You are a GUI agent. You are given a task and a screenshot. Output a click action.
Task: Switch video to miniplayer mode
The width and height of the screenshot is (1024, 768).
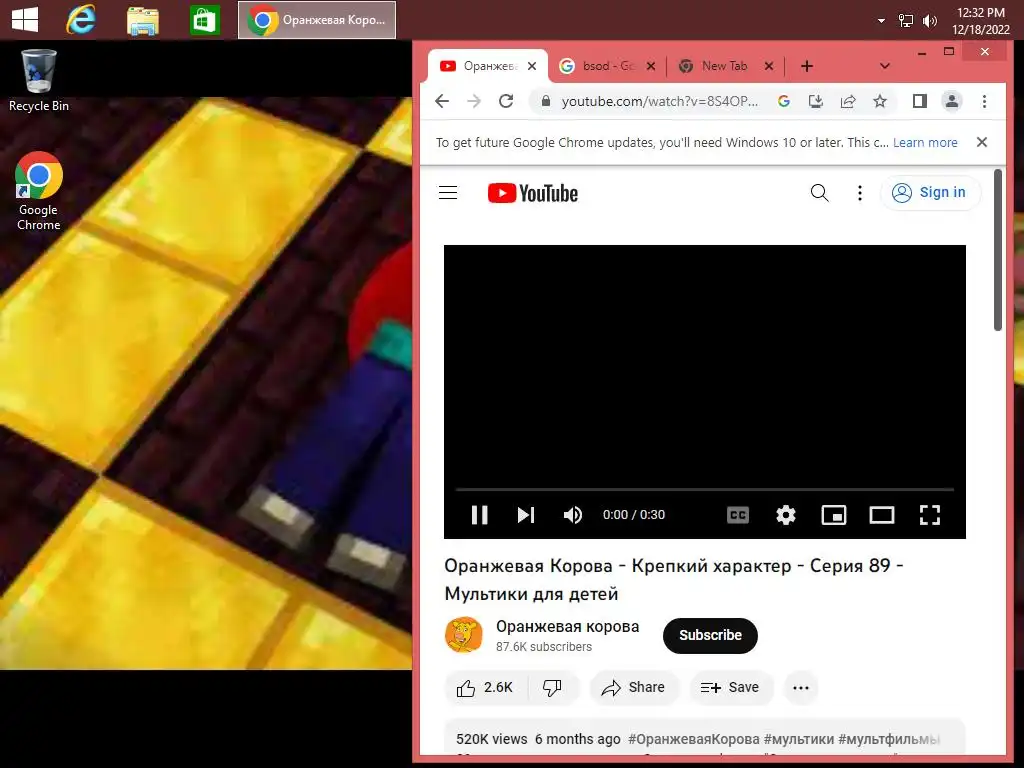[834, 515]
